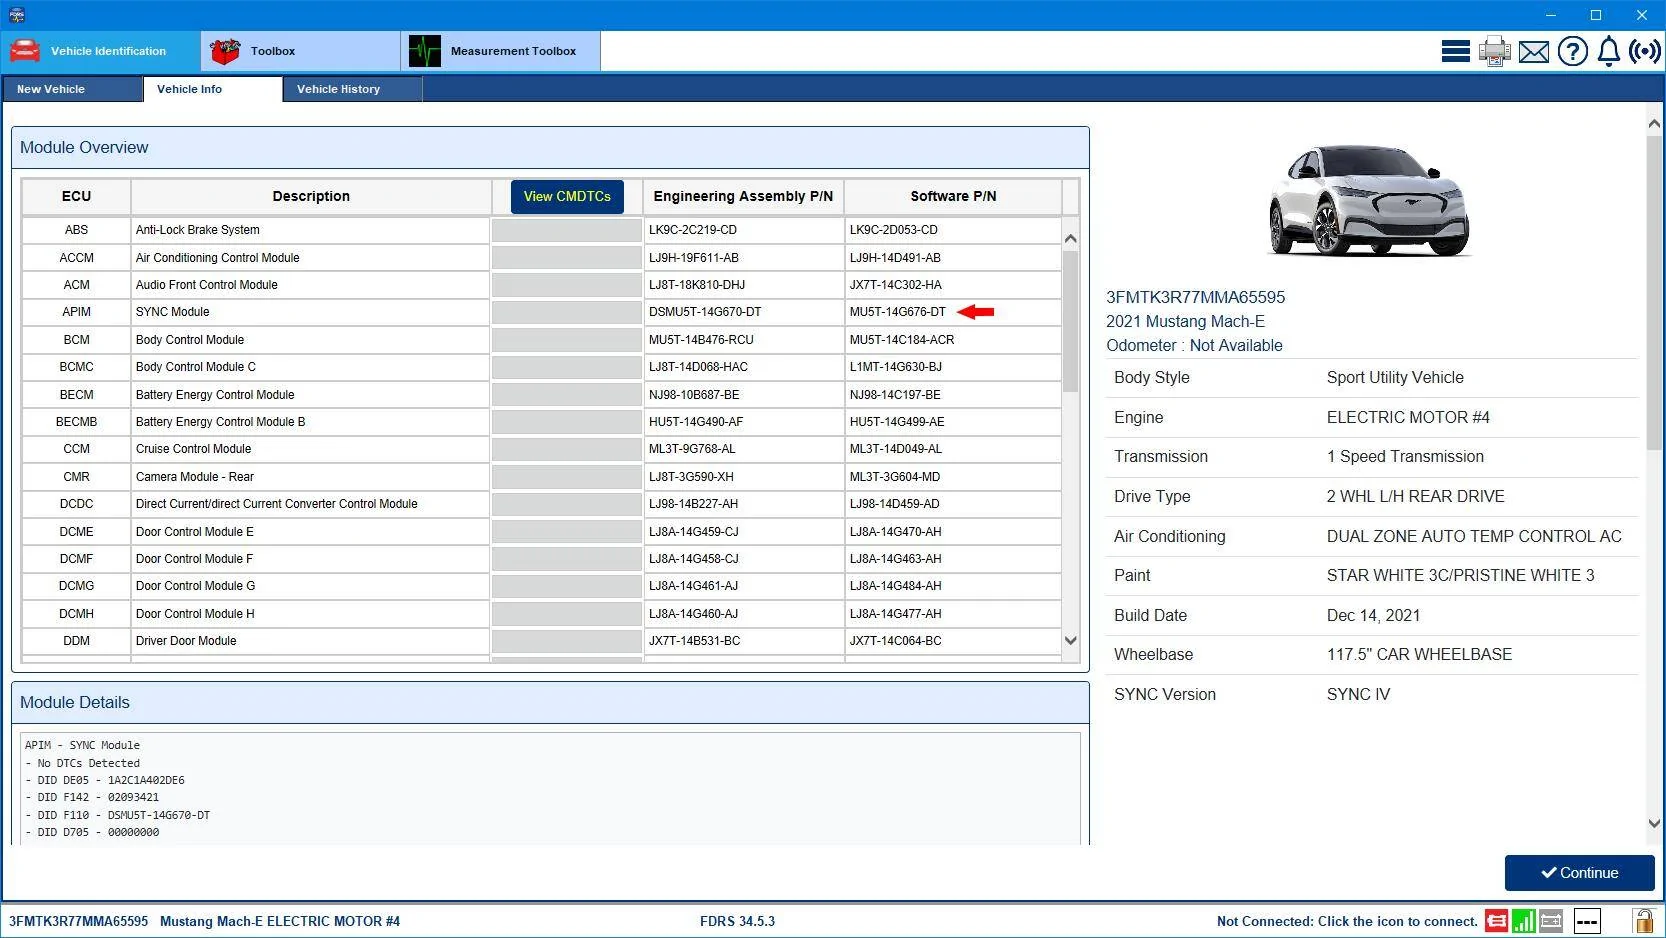The width and height of the screenshot is (1666, 938).
Task: Click the Continue button
Action: click(1580, 873)
